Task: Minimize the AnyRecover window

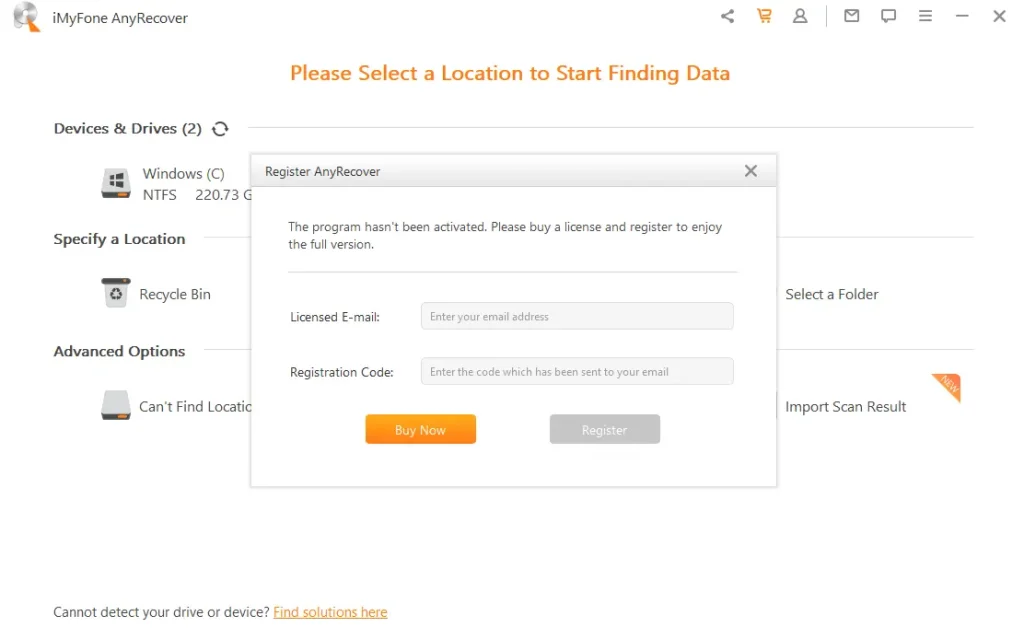Action: (962, 16)
